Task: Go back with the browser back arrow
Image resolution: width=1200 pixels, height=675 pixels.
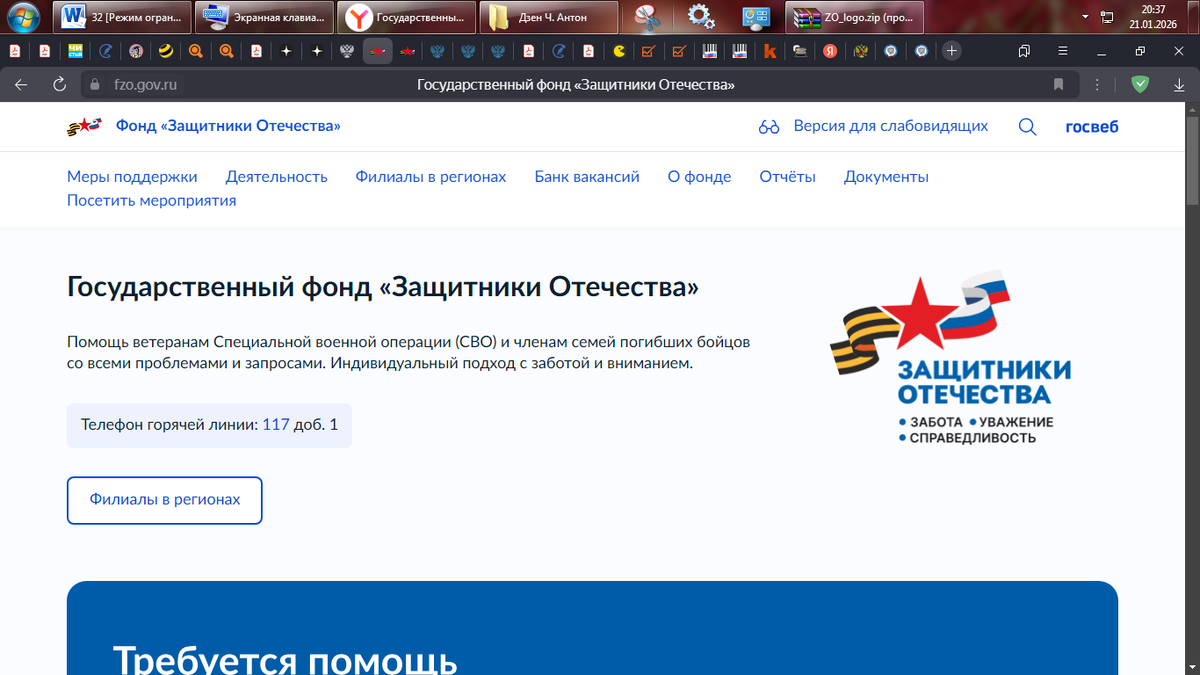Action: coord(20,85)
